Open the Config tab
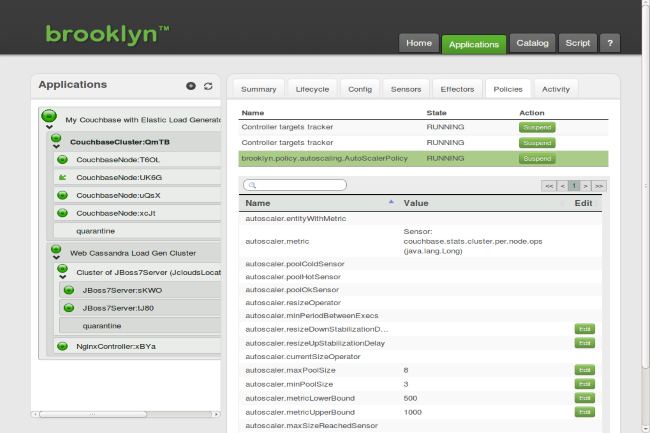The height and width of the screenshot is (433, 650). [360, 89]
